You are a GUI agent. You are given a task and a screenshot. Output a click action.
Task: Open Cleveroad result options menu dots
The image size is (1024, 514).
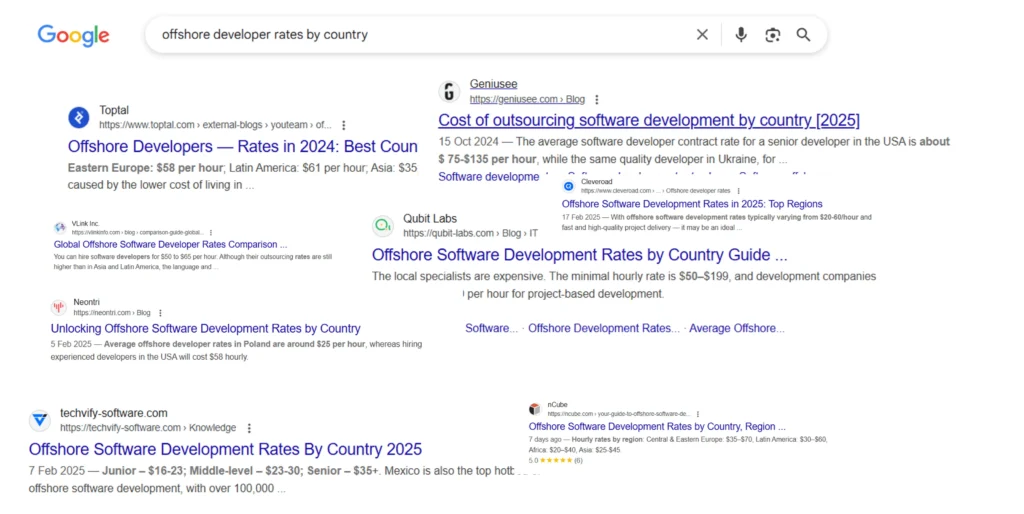(739, 191)
